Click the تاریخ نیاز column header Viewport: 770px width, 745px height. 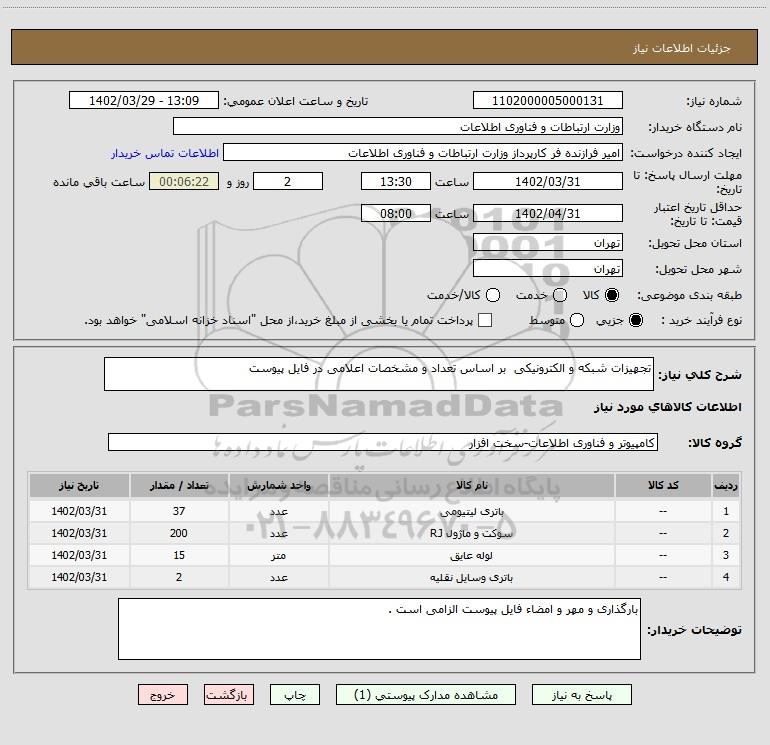(x=79, y=485)
